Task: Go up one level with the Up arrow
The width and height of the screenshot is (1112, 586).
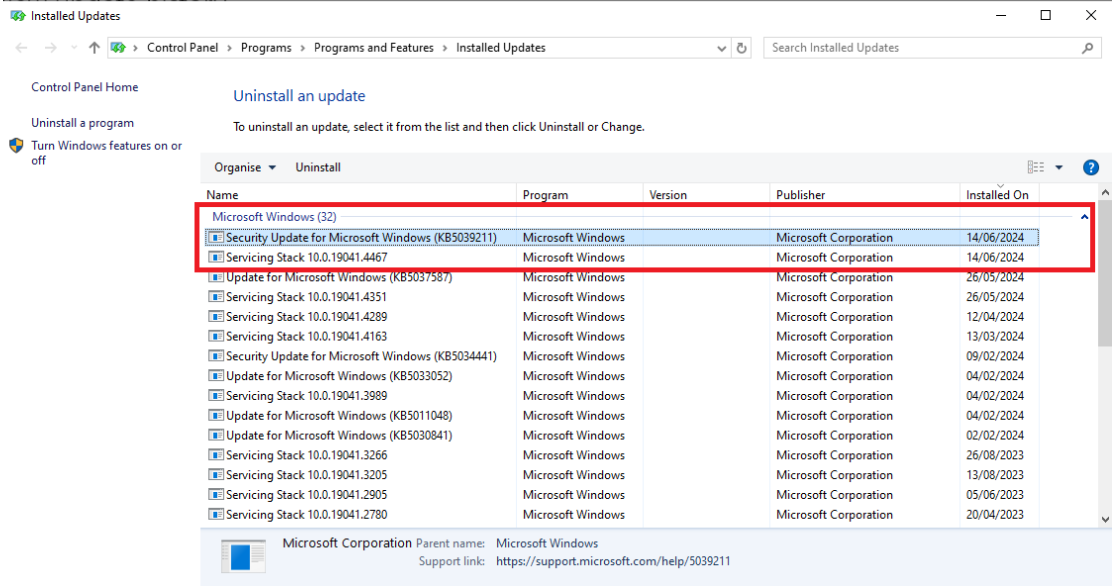Action: point(94,48)
